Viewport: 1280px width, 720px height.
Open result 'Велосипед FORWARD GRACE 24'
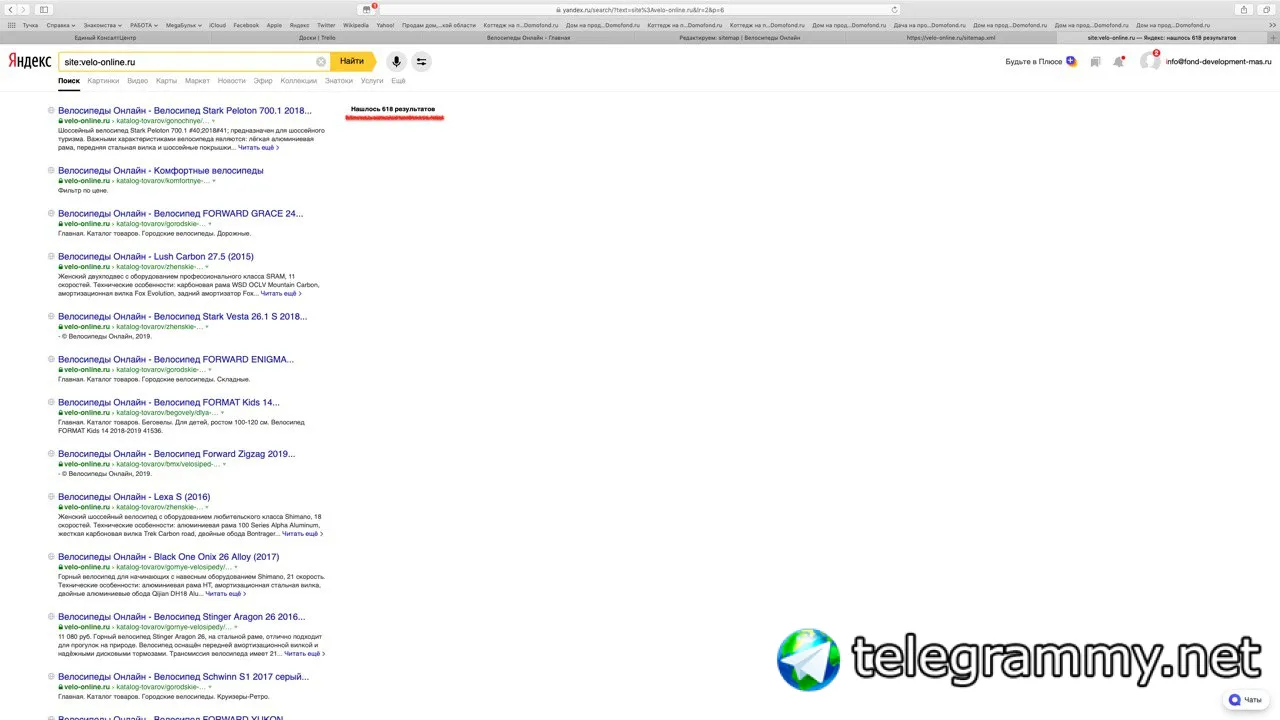[x=181, y=213]
